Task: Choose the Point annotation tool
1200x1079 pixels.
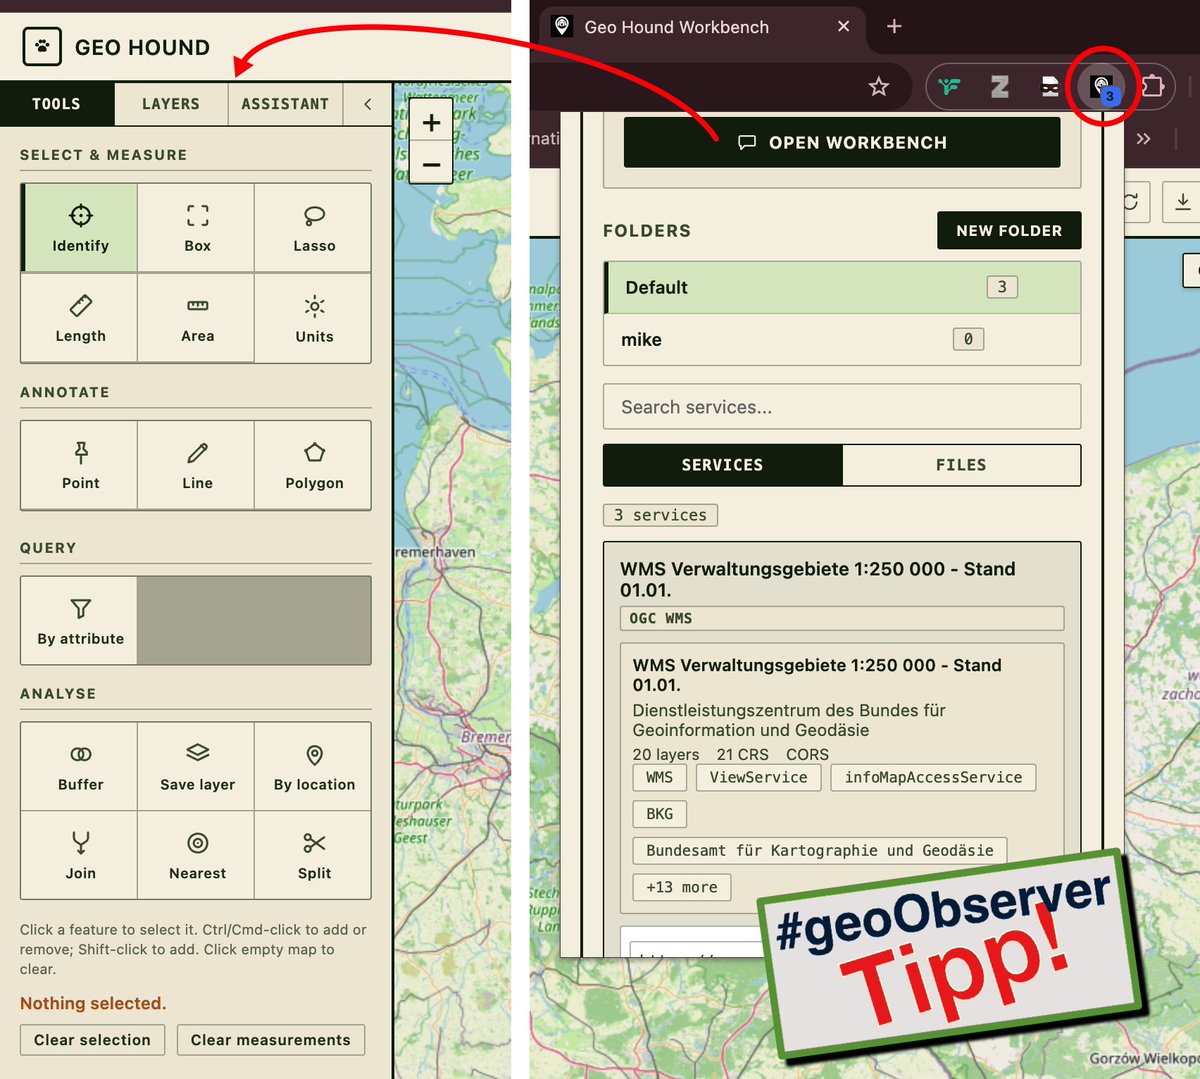Action: coord(80,466)
